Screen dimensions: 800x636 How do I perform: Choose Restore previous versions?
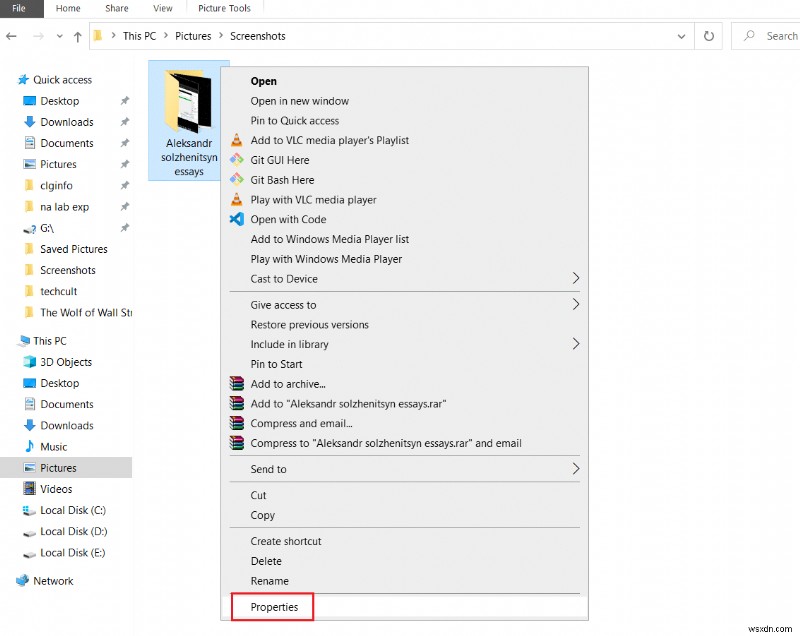(309, 324)
